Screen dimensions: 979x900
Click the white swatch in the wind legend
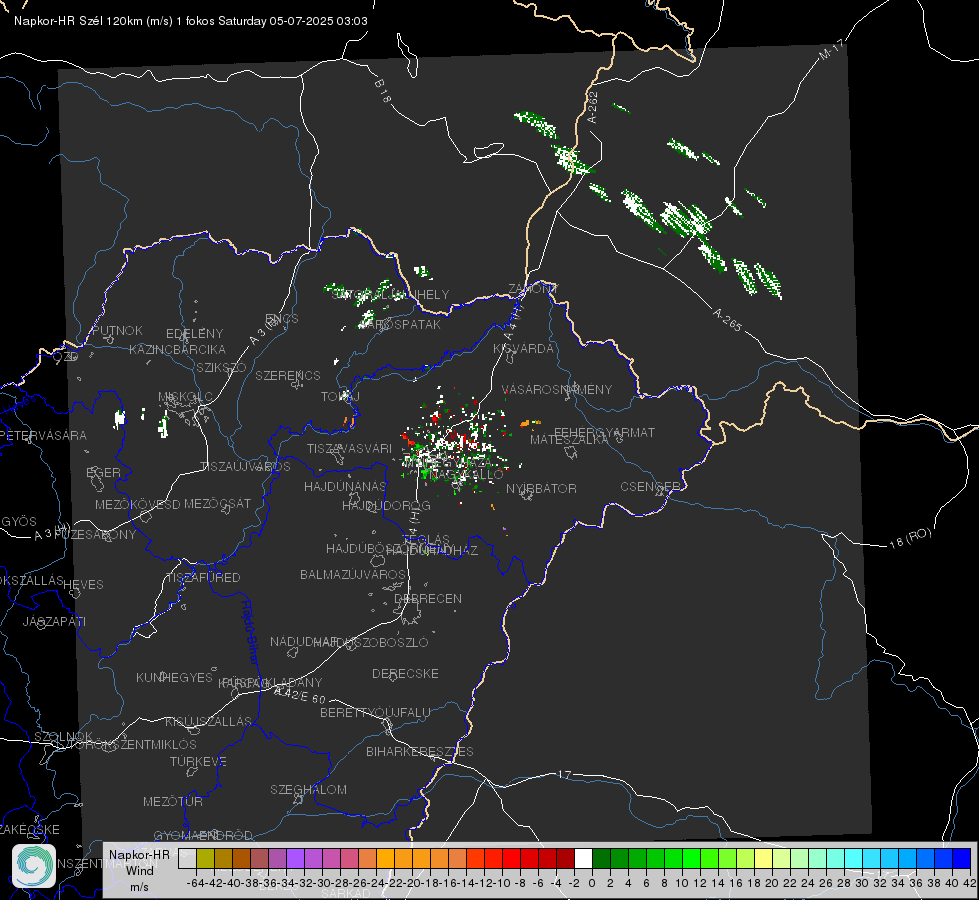click(x=583, y=858)
